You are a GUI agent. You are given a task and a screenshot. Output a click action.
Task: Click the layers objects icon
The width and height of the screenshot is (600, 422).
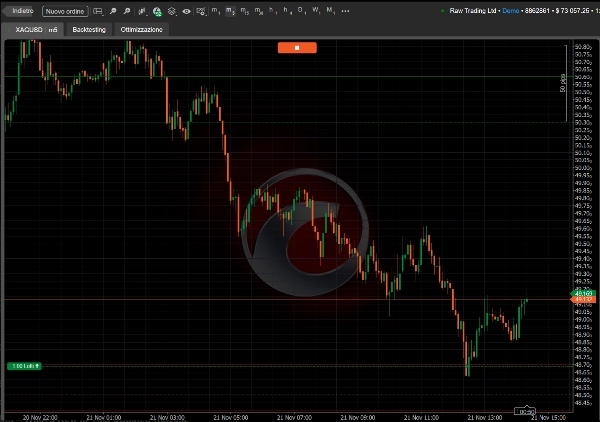pyautogui.click(x=171, y=11)
